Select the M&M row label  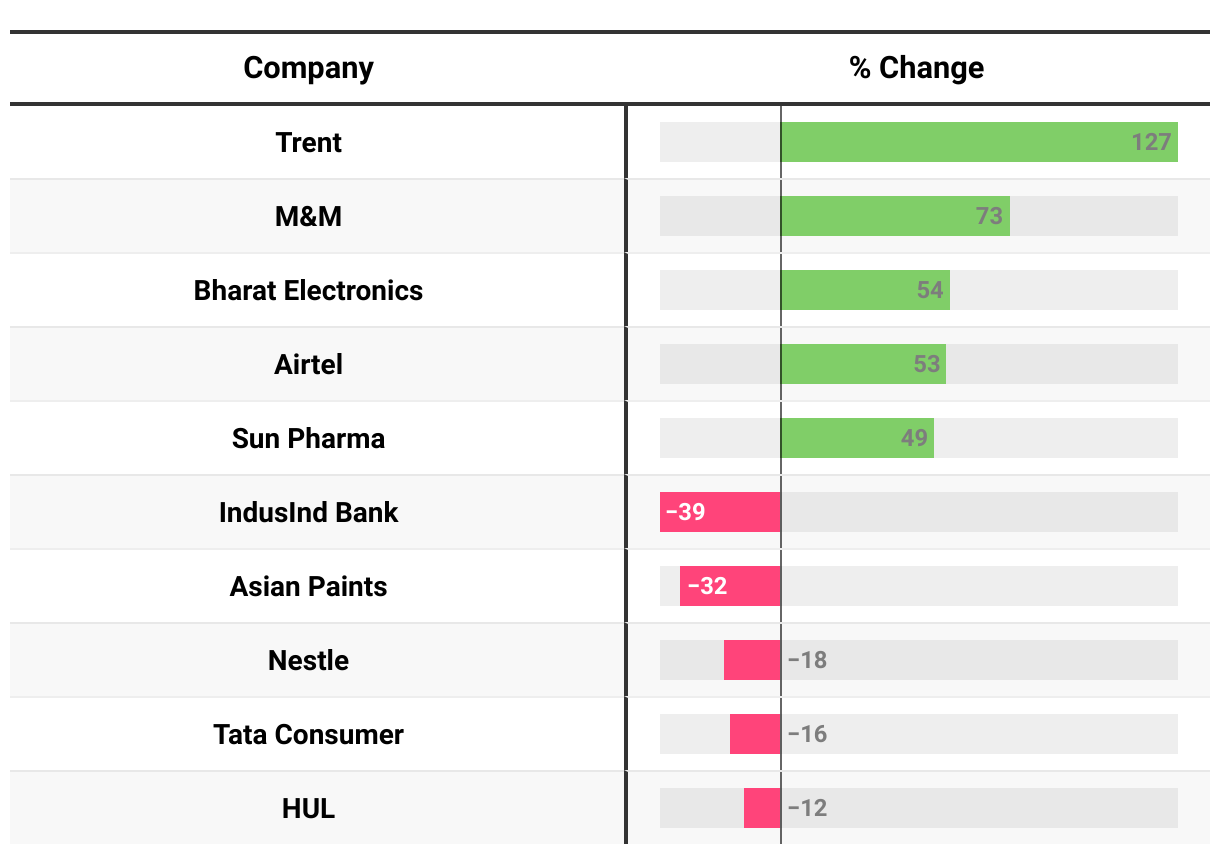coord(308,216)
